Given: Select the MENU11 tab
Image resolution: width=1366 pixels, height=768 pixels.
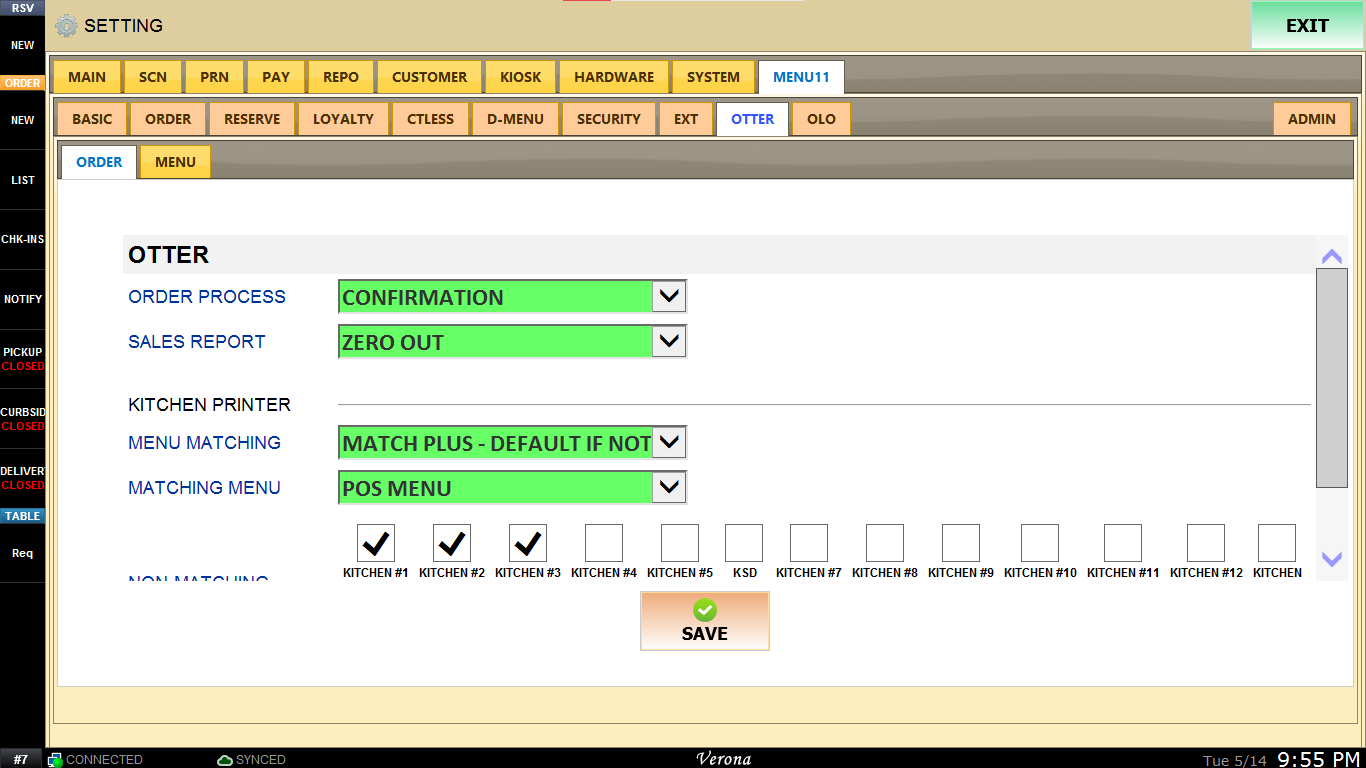Looking at the screenshot, I should click(801, 77).
